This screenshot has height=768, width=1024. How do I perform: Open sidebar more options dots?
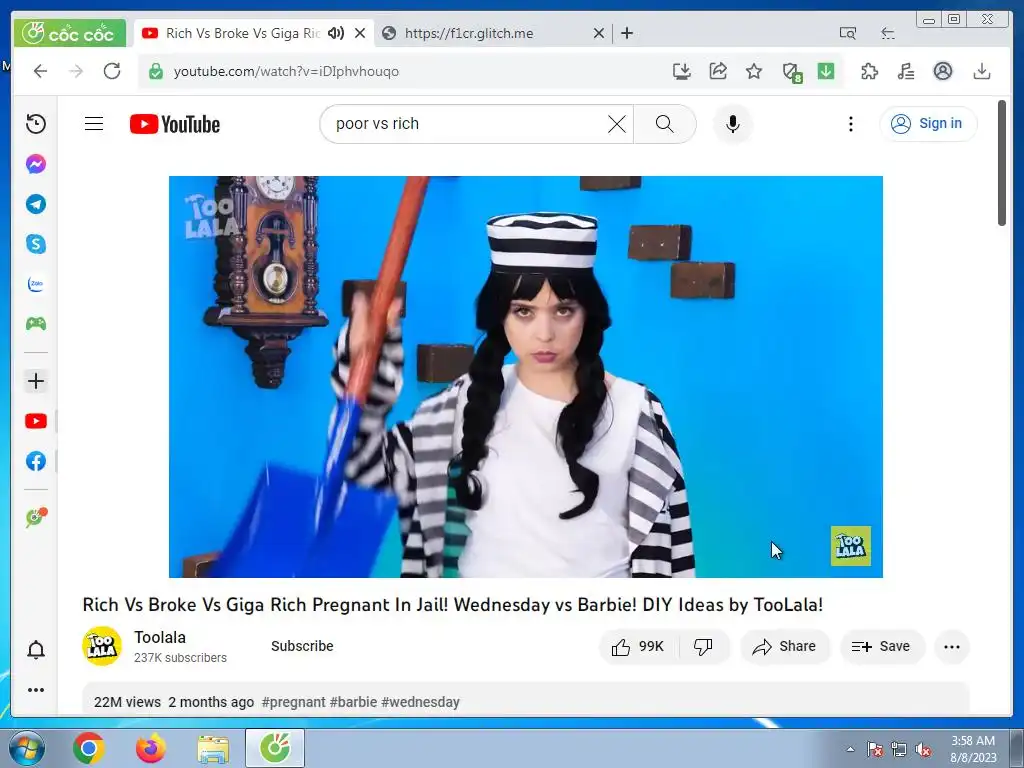point(36,690)
